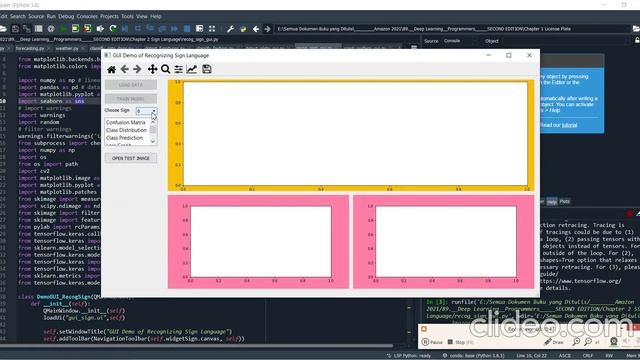Open the Source menu in Spyder
Image resolution: width=640 pixels, height=360 pixels.
click(x=36, y=16)
